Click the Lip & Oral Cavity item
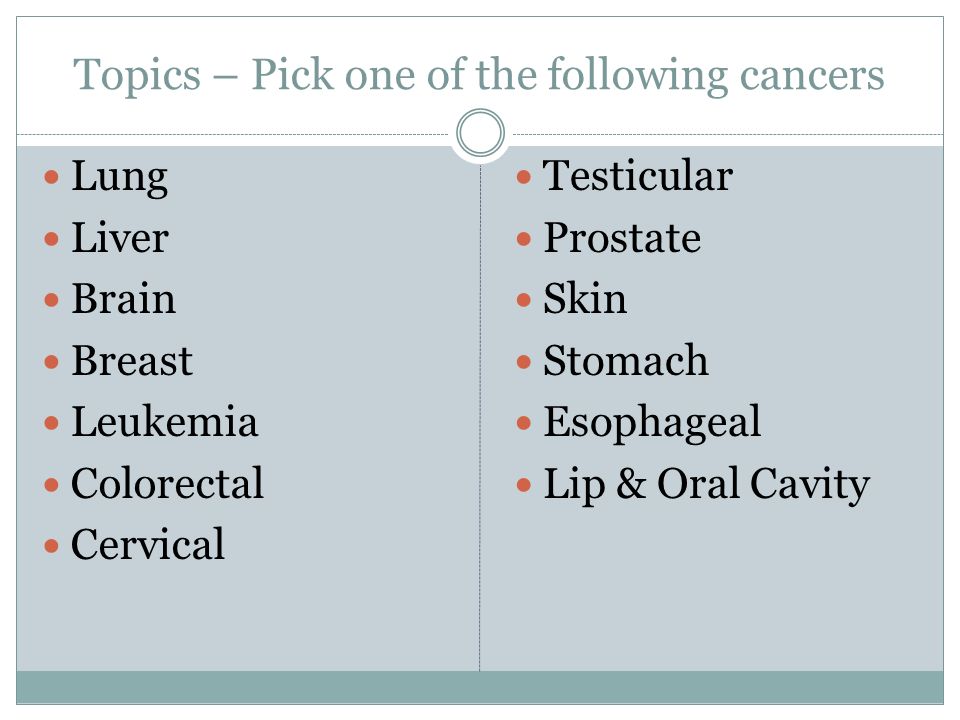The width and height of the screenshot is (960, 720). point(707,485)
